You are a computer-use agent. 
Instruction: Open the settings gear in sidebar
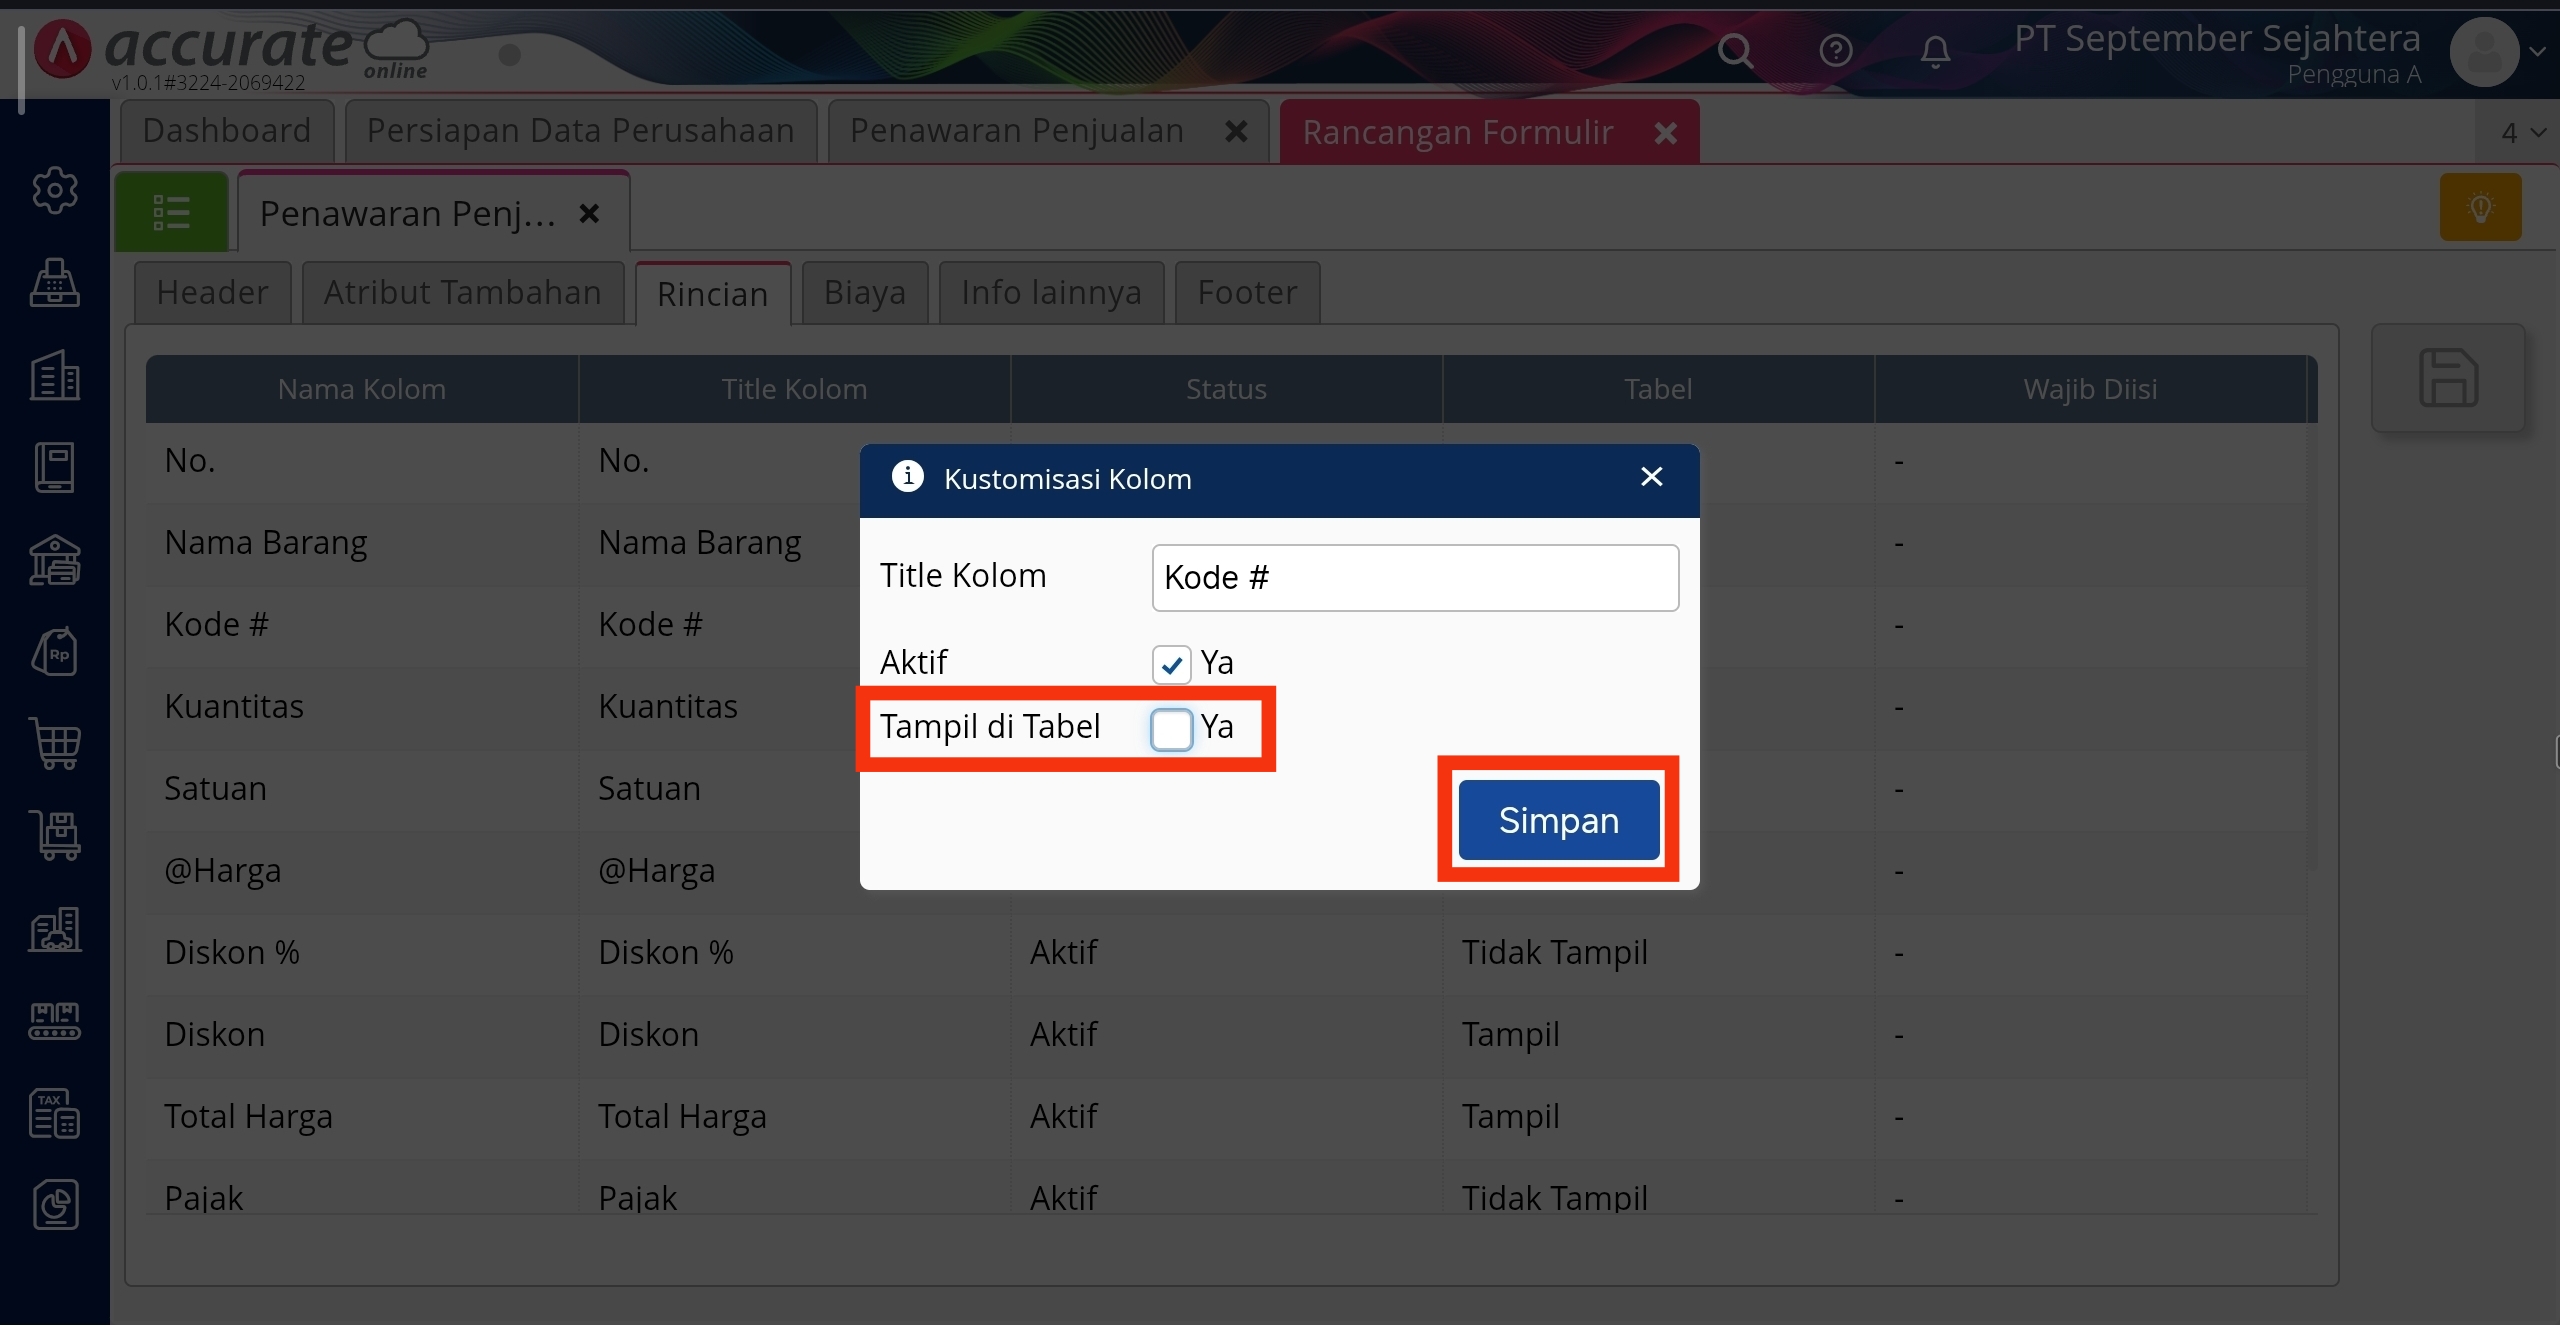pyautogui.click(x=55, y=190)
